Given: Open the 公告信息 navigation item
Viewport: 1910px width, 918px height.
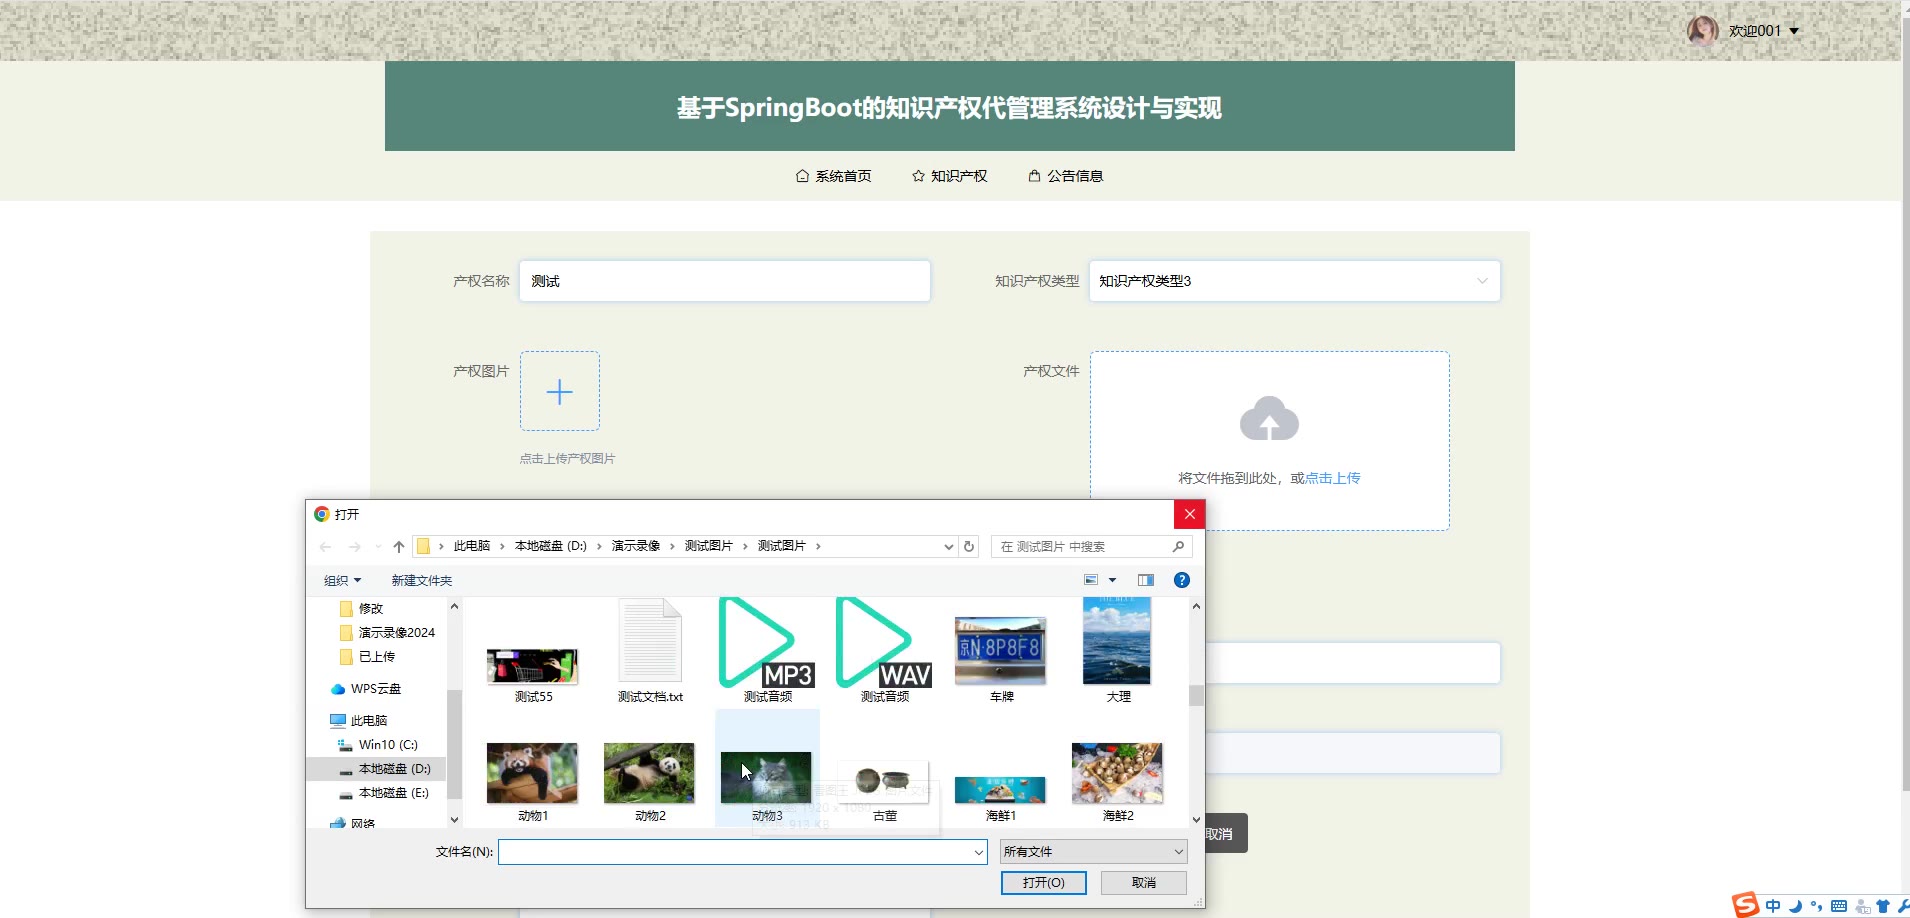Looking at the screenshot, I should (x=1065, y=176).
